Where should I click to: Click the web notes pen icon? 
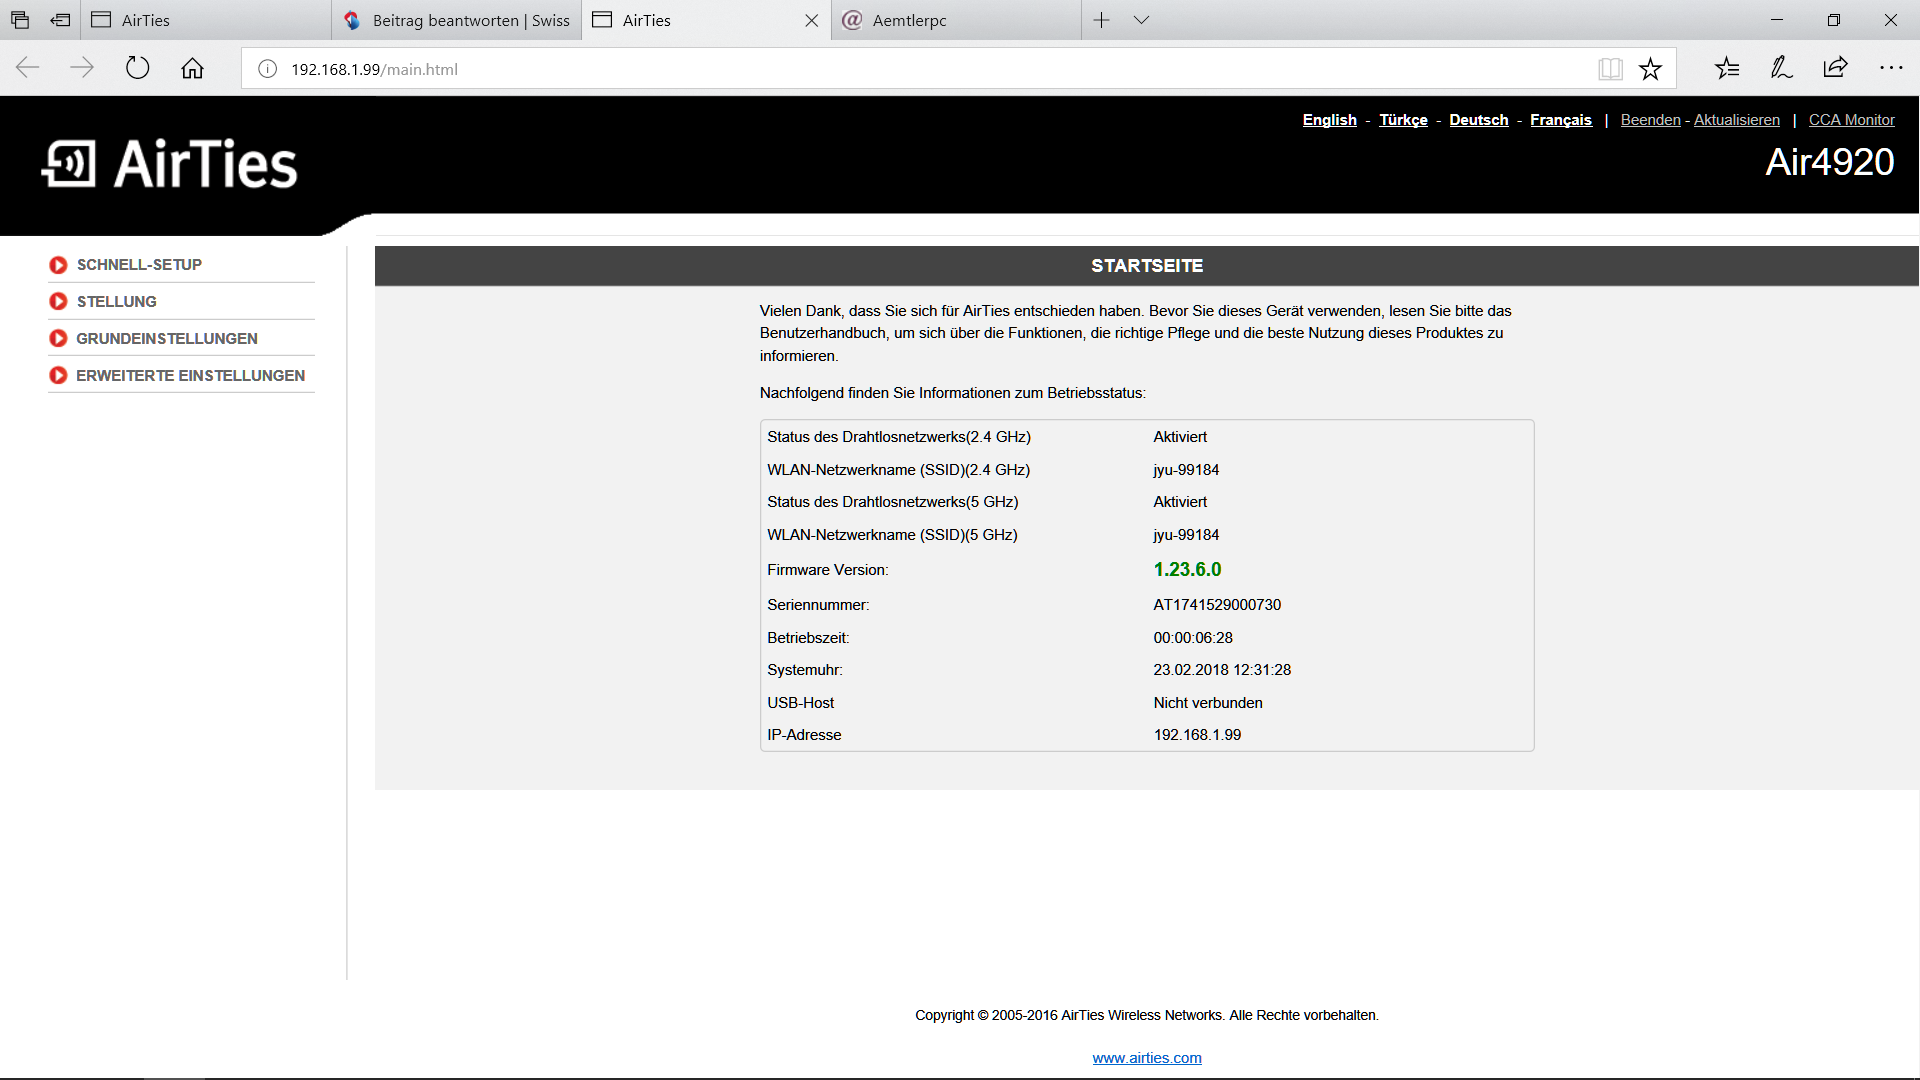click(x=1781, y=68)
